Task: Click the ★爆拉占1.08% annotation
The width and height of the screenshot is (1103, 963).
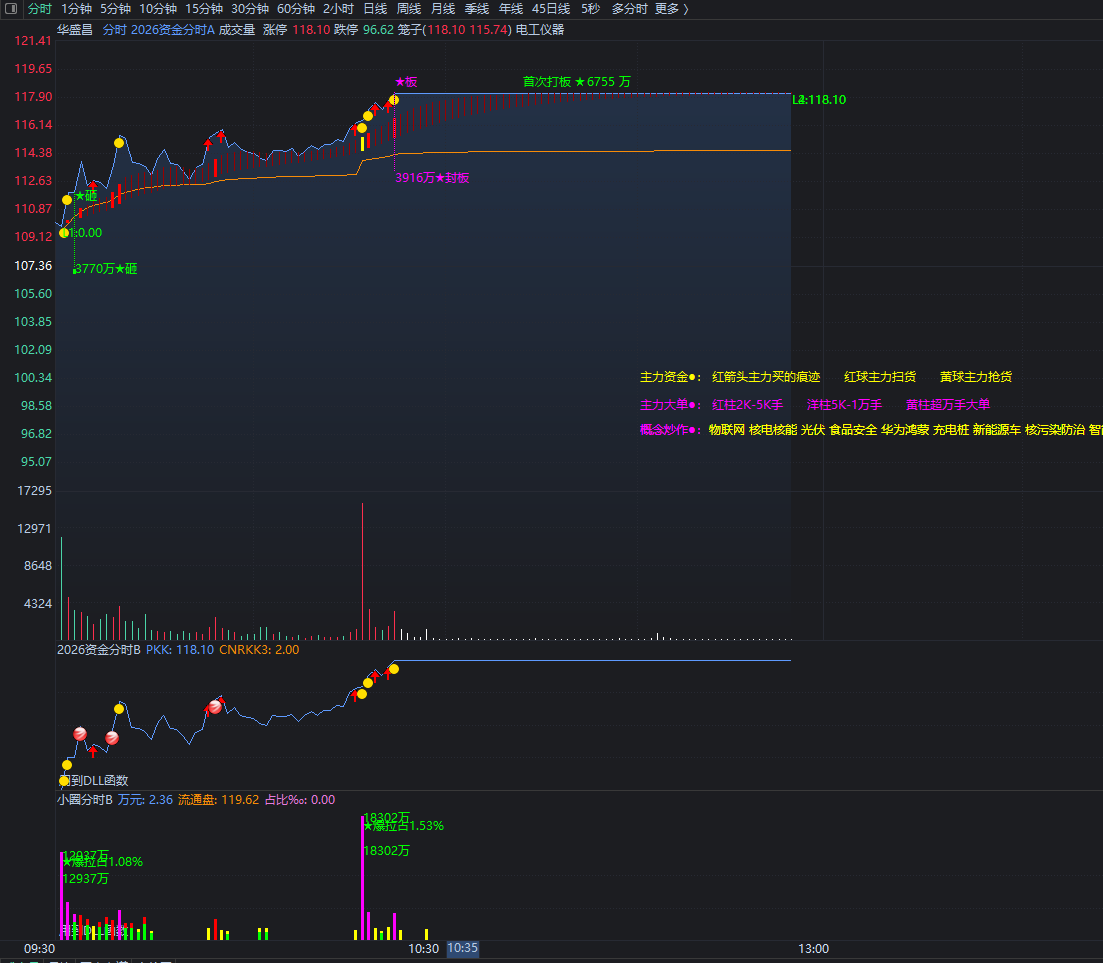Action: [x=102, y=862]
